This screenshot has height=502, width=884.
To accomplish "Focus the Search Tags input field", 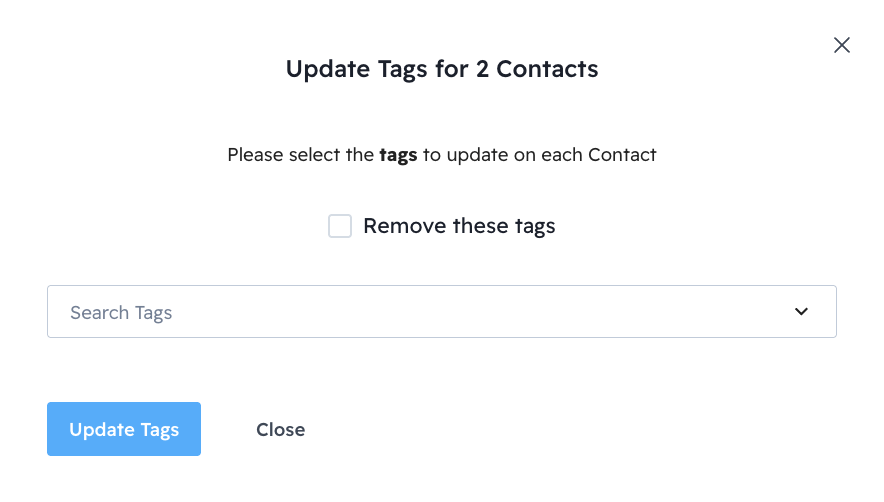I will click(420, 312).
